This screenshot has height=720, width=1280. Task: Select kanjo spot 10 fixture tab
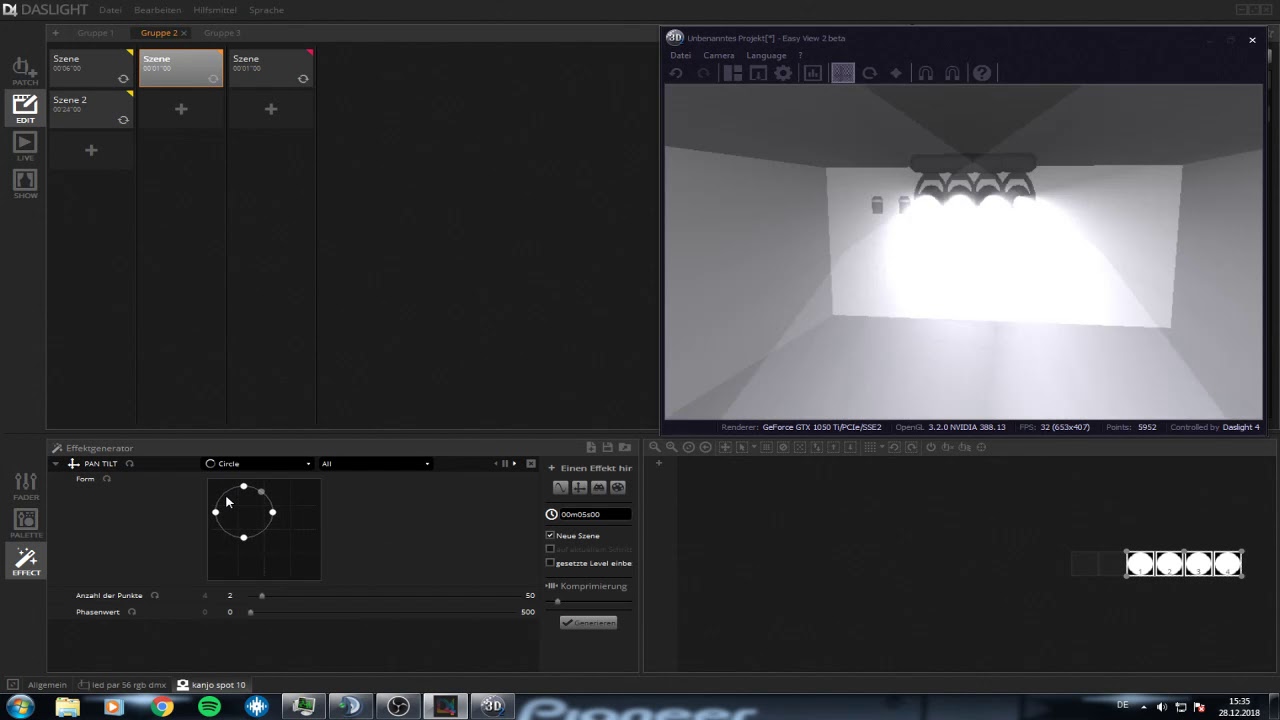point(211,685)
